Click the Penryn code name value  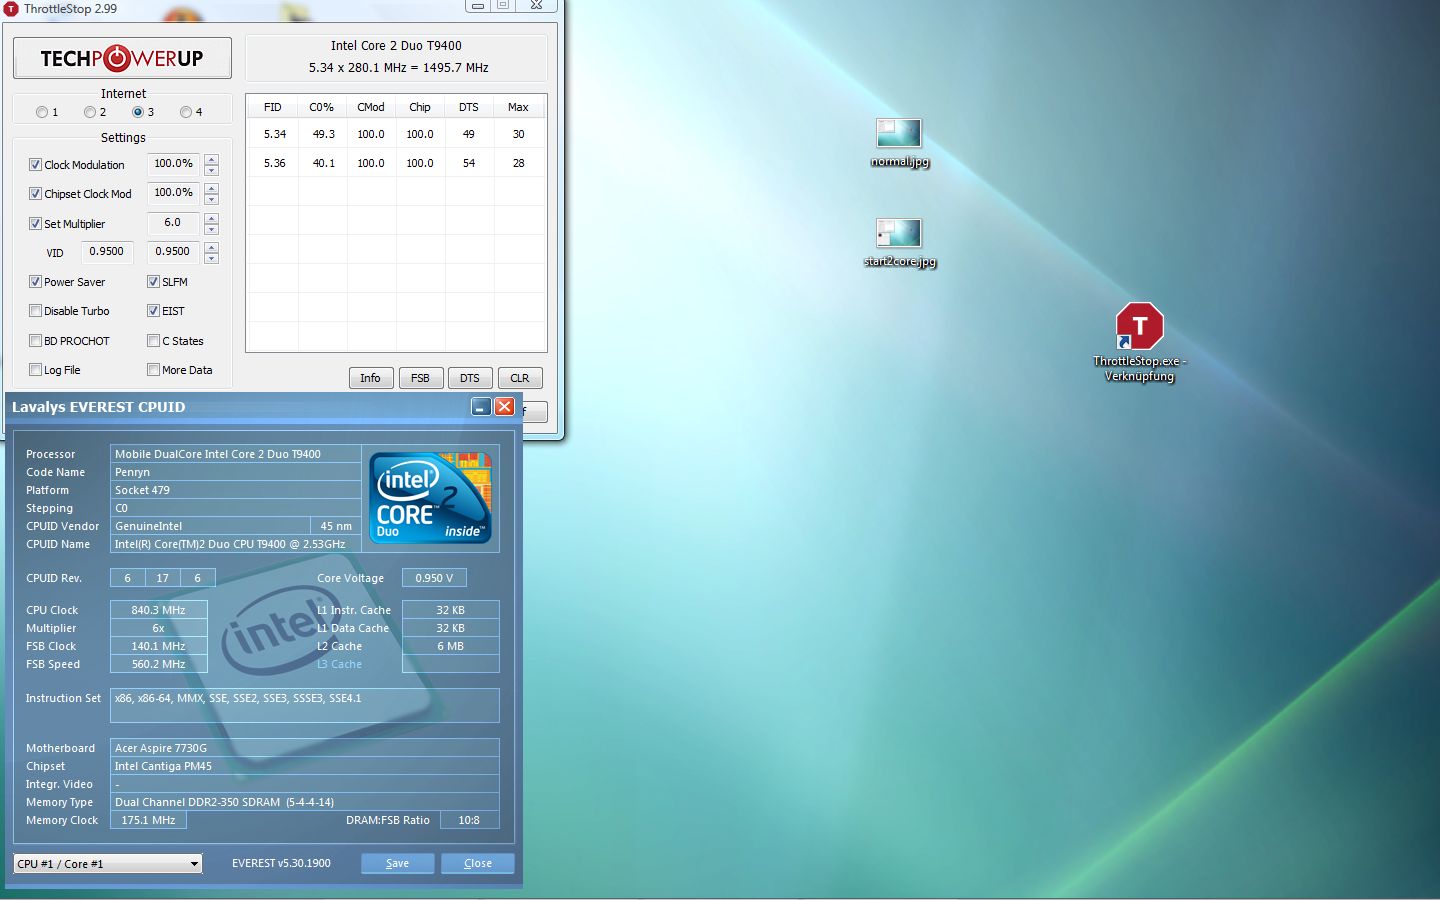(x=235, y=472)
